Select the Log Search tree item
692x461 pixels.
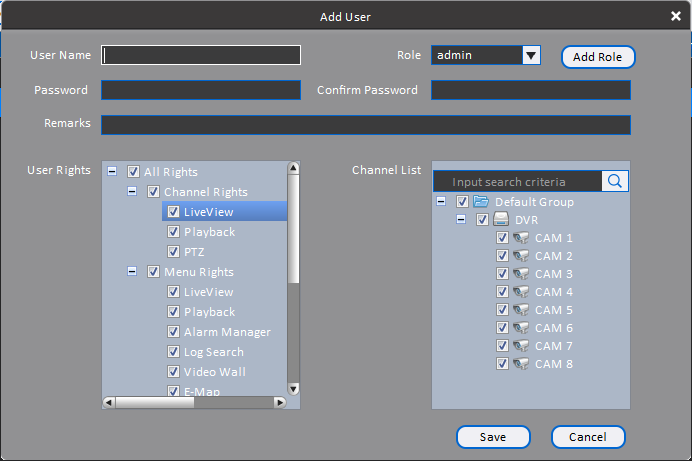[214, 352]
